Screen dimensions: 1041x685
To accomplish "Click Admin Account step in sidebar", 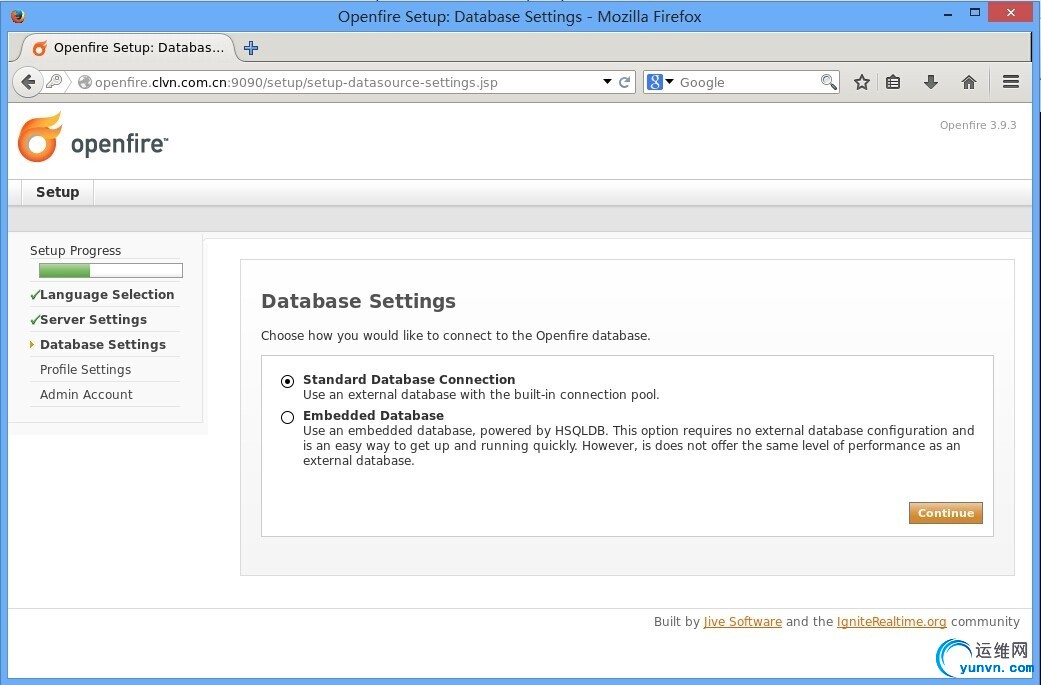I will click(x=86, y=394).
